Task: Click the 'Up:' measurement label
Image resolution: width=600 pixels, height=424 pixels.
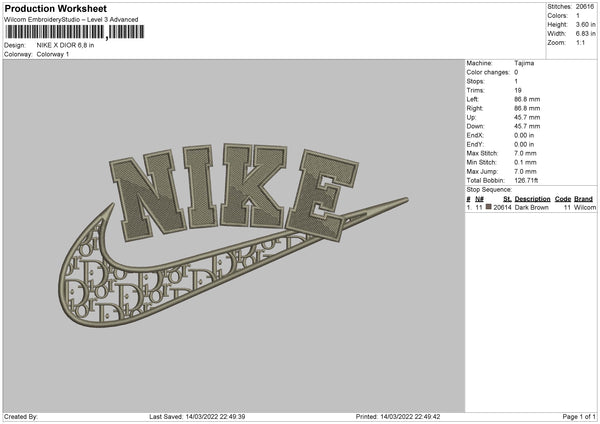Action: pyautogui.click(x=471, y=117)
